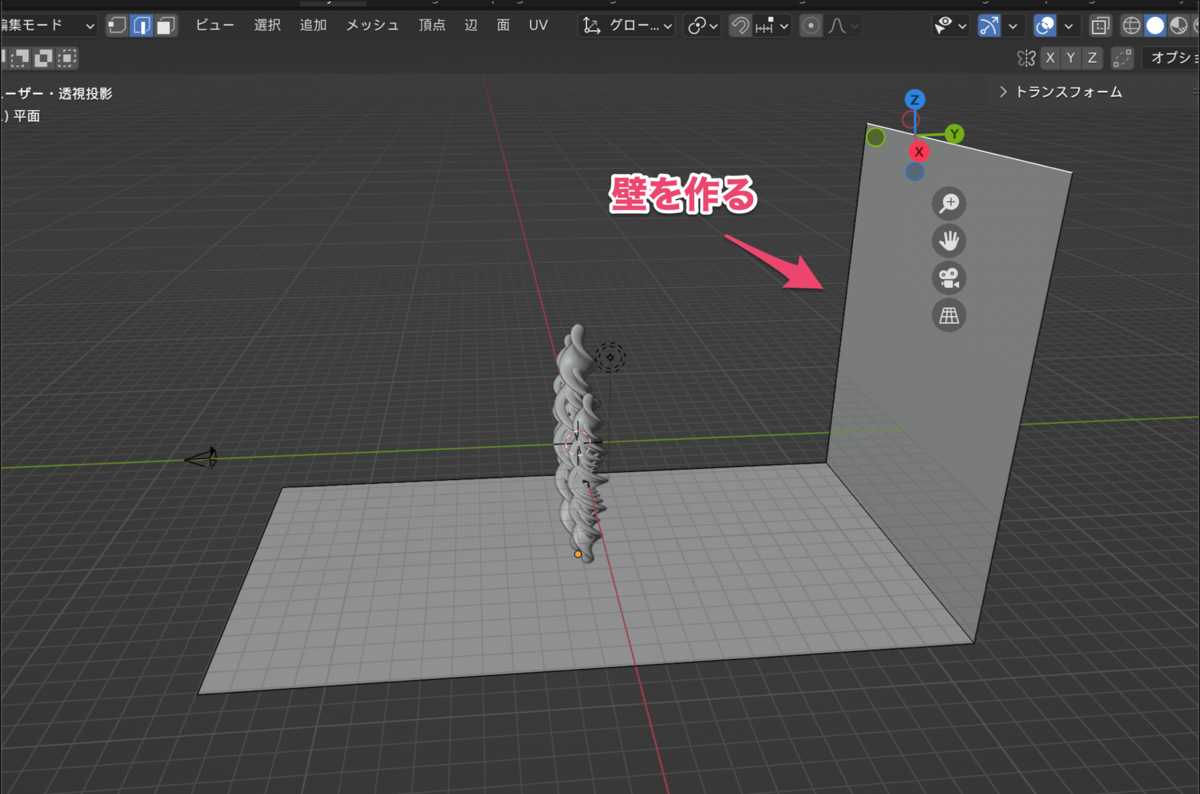Screen dimensions: 1200x794
Task: Toggle Z axis mirror
Action: pyautogui.click(x=1093, y=58)
